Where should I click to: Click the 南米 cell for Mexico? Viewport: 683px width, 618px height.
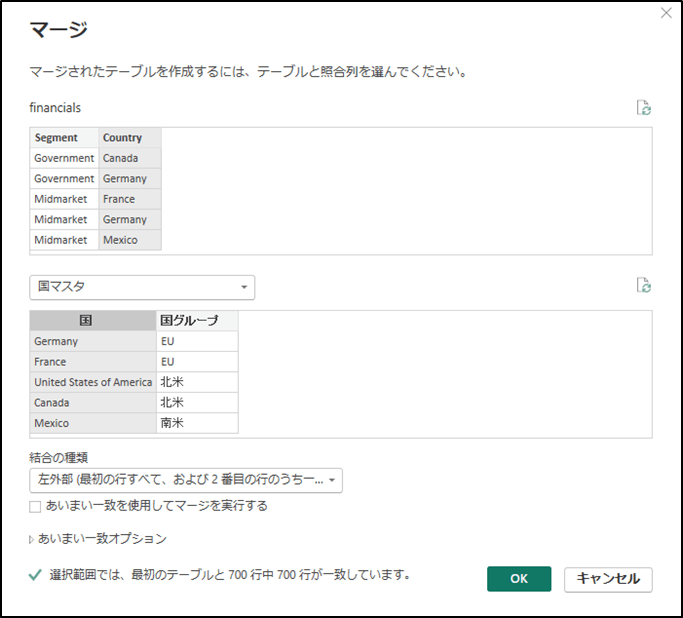[197, 423]
